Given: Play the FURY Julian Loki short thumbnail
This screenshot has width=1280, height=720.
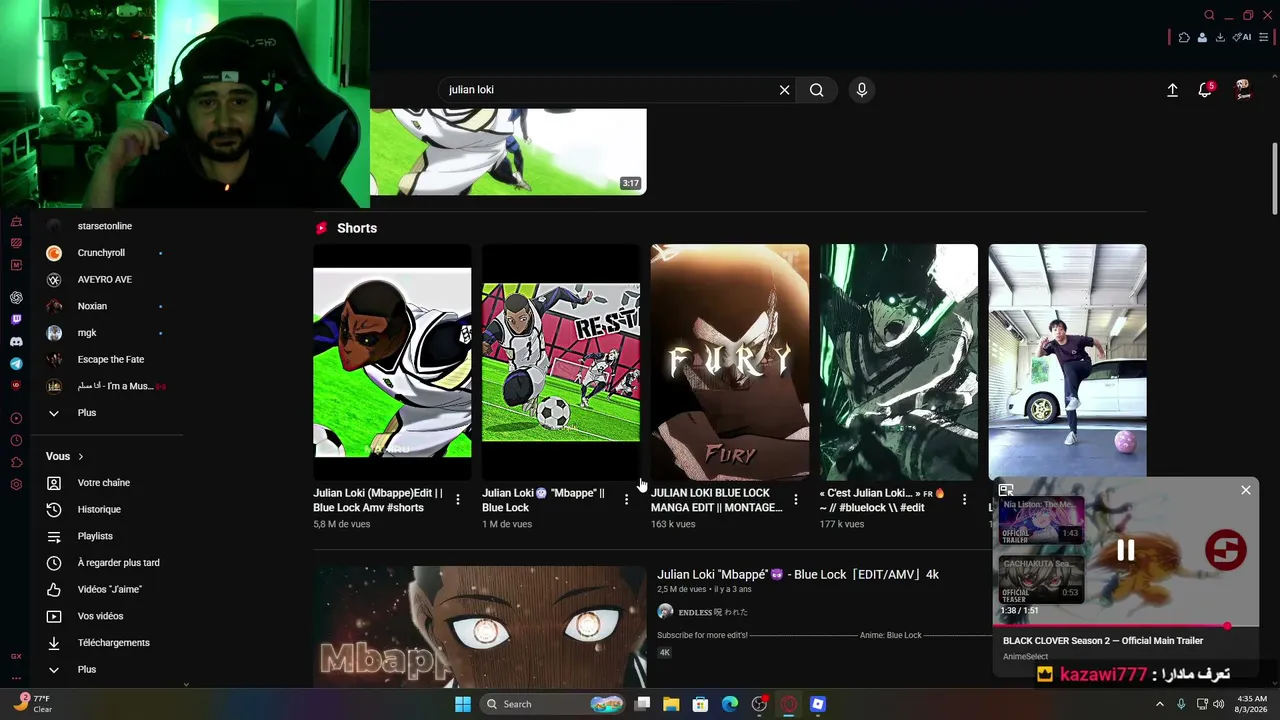Looking at the screenshot, I should pos(730,362).
